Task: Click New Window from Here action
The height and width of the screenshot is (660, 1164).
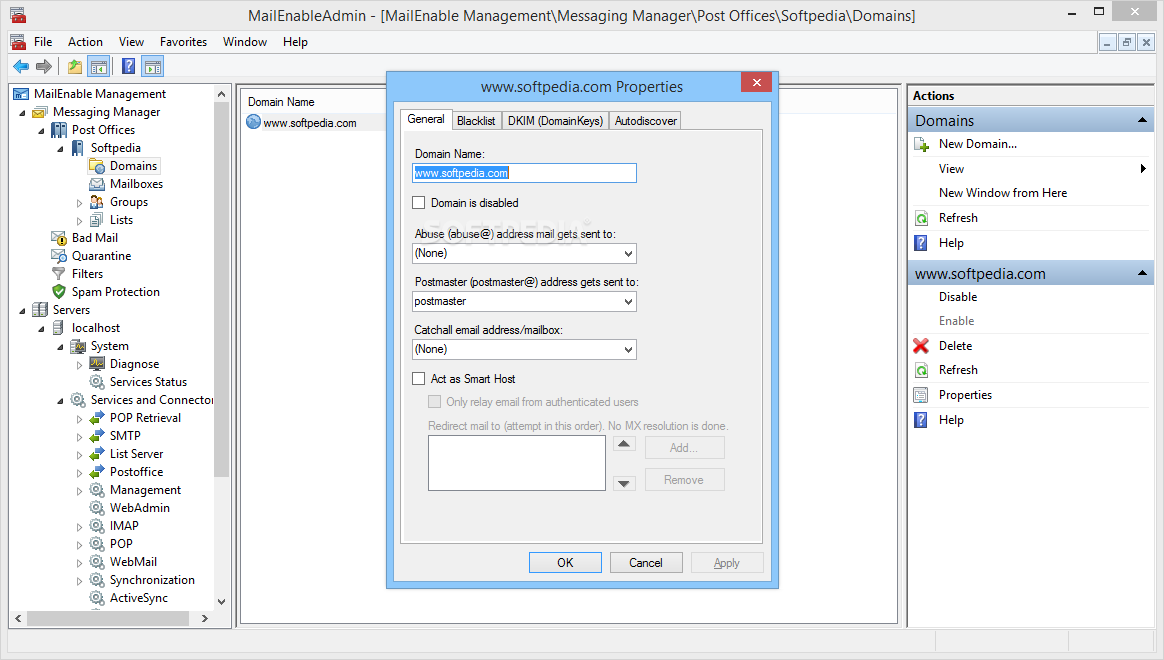Action: click(1003, 193)
